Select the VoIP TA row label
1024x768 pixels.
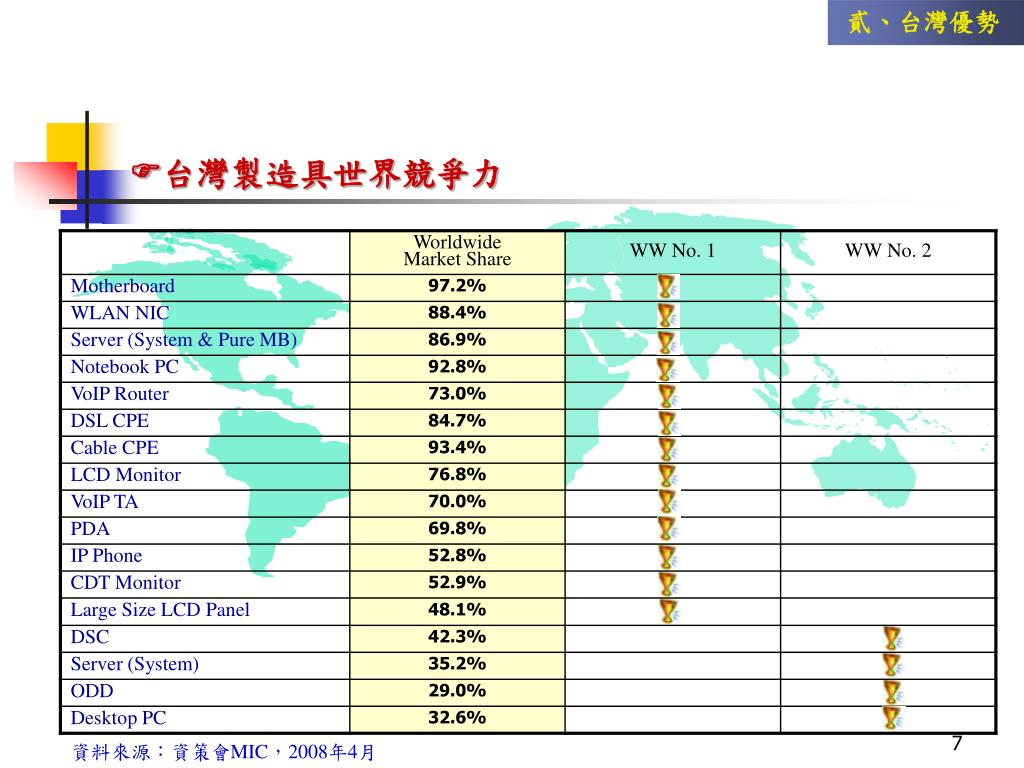point(104,502)
